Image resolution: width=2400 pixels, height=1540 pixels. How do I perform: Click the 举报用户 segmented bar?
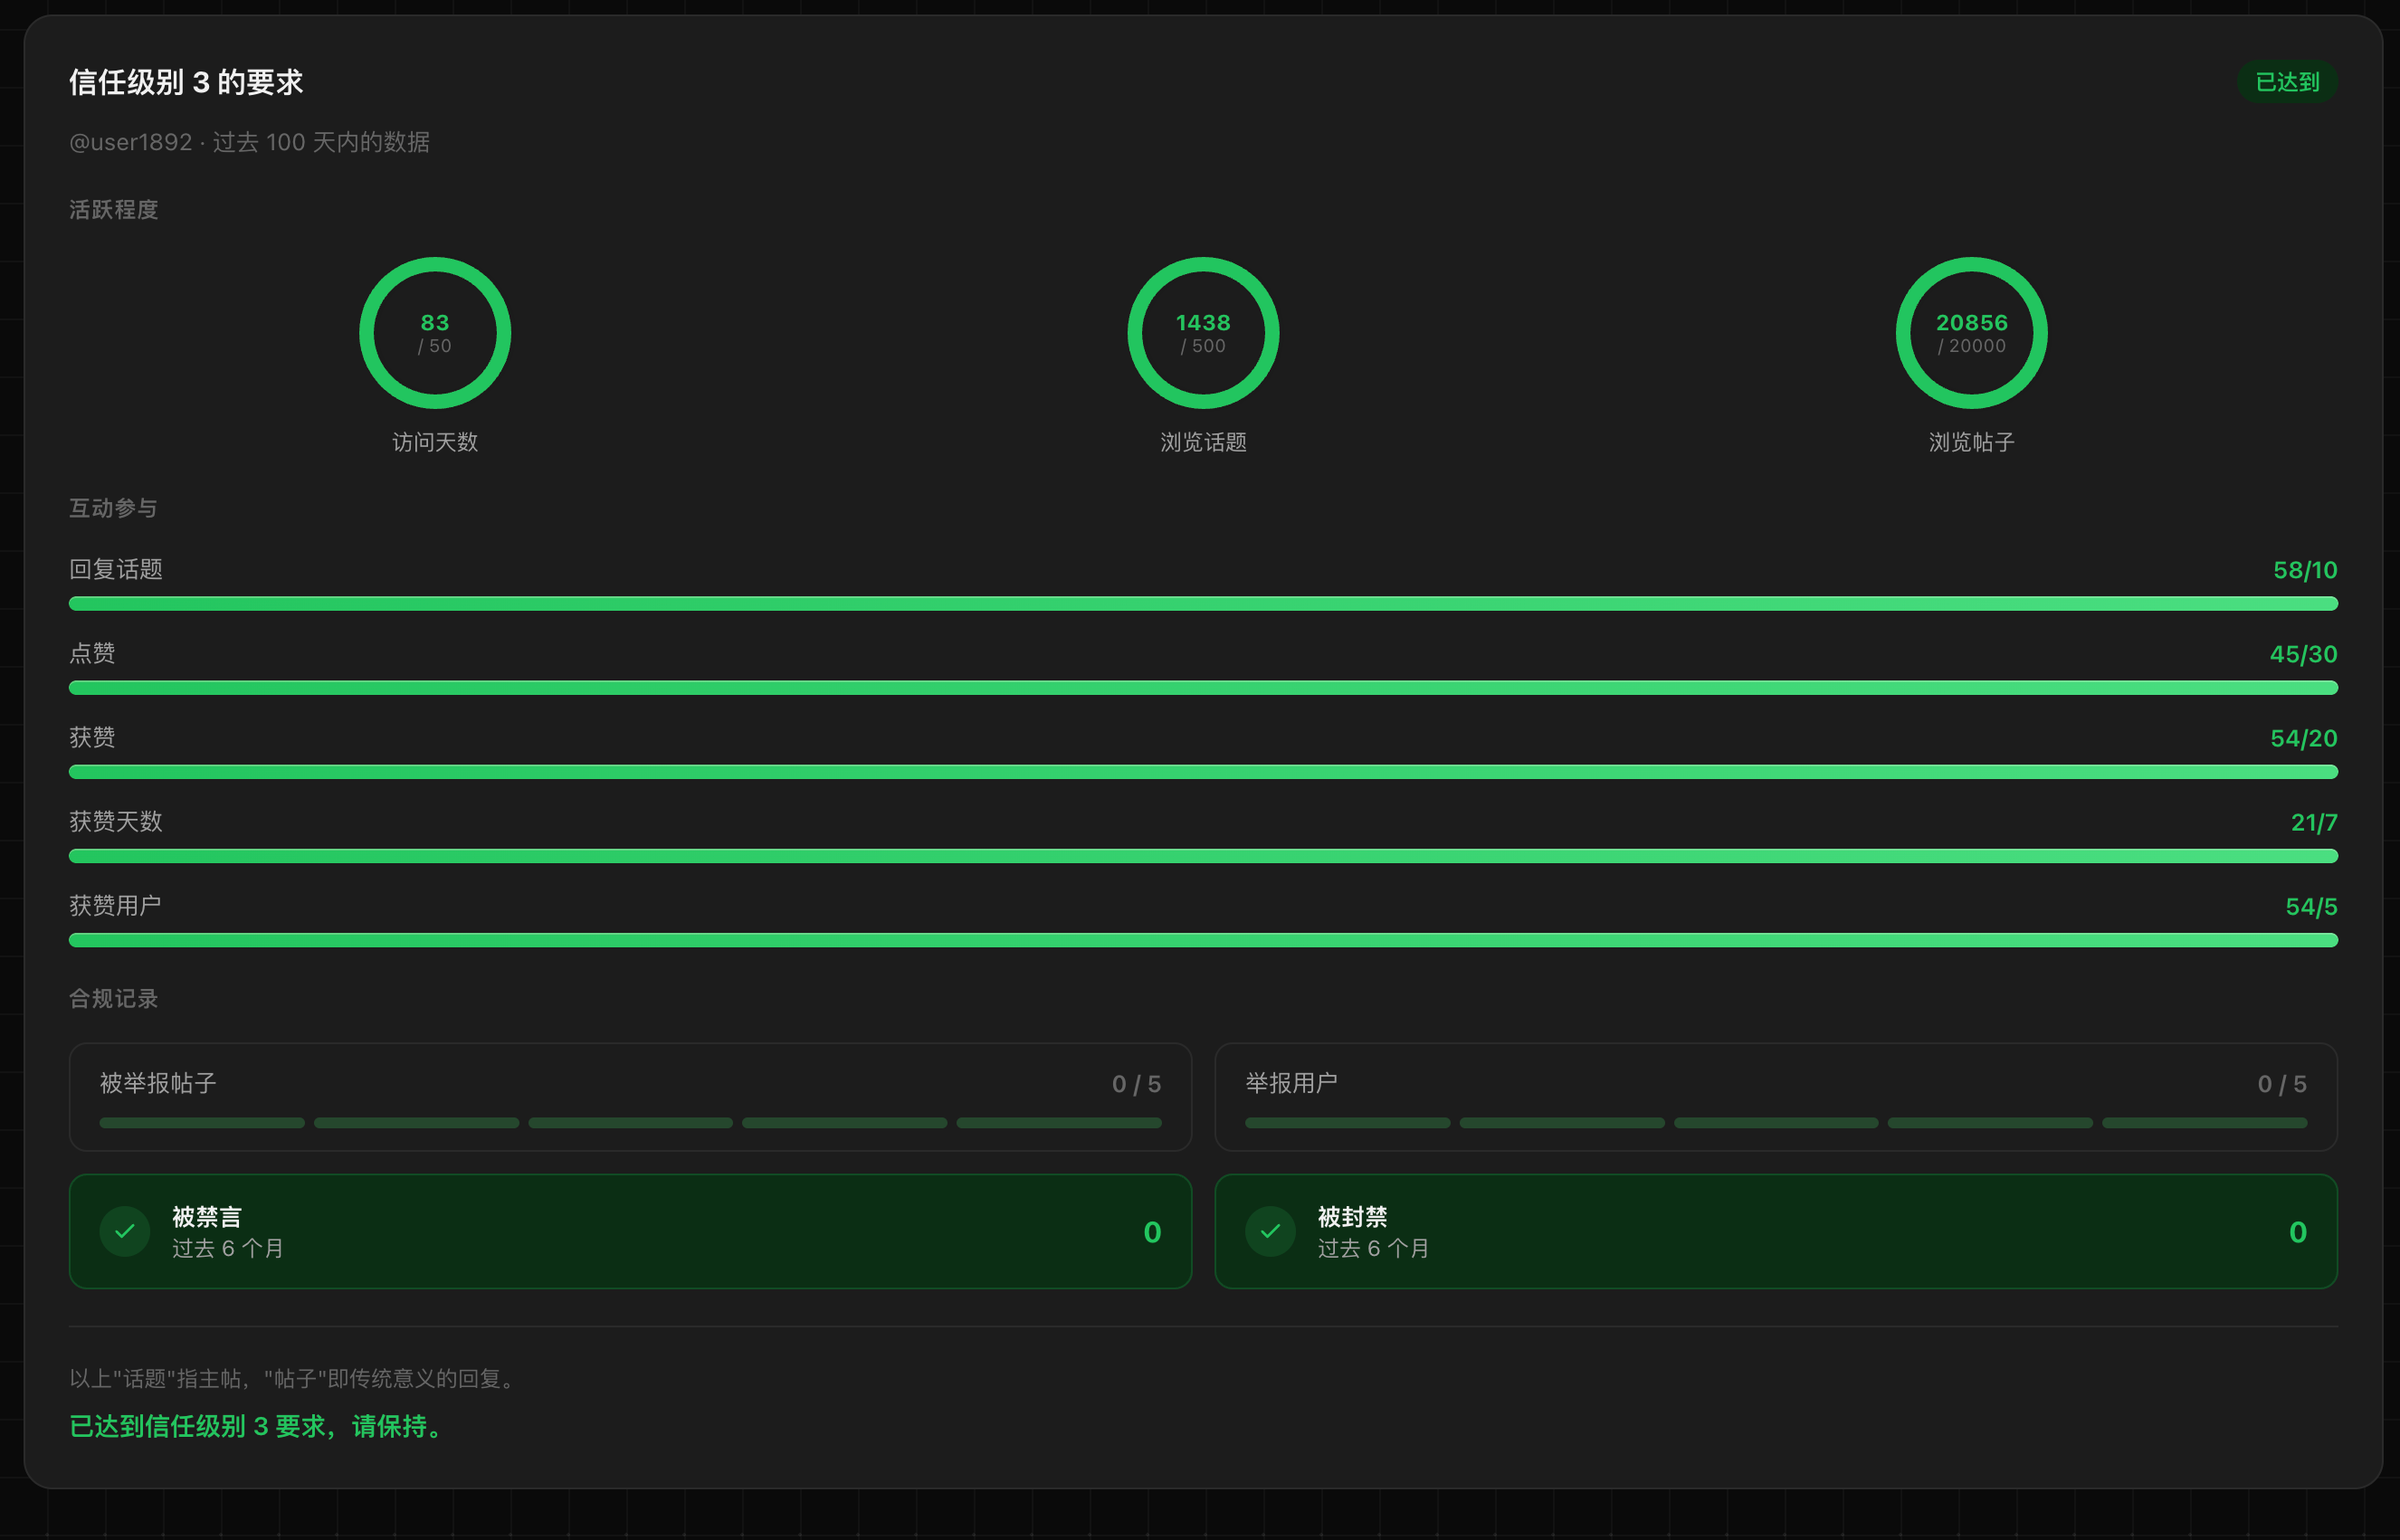[1776, 1123]
